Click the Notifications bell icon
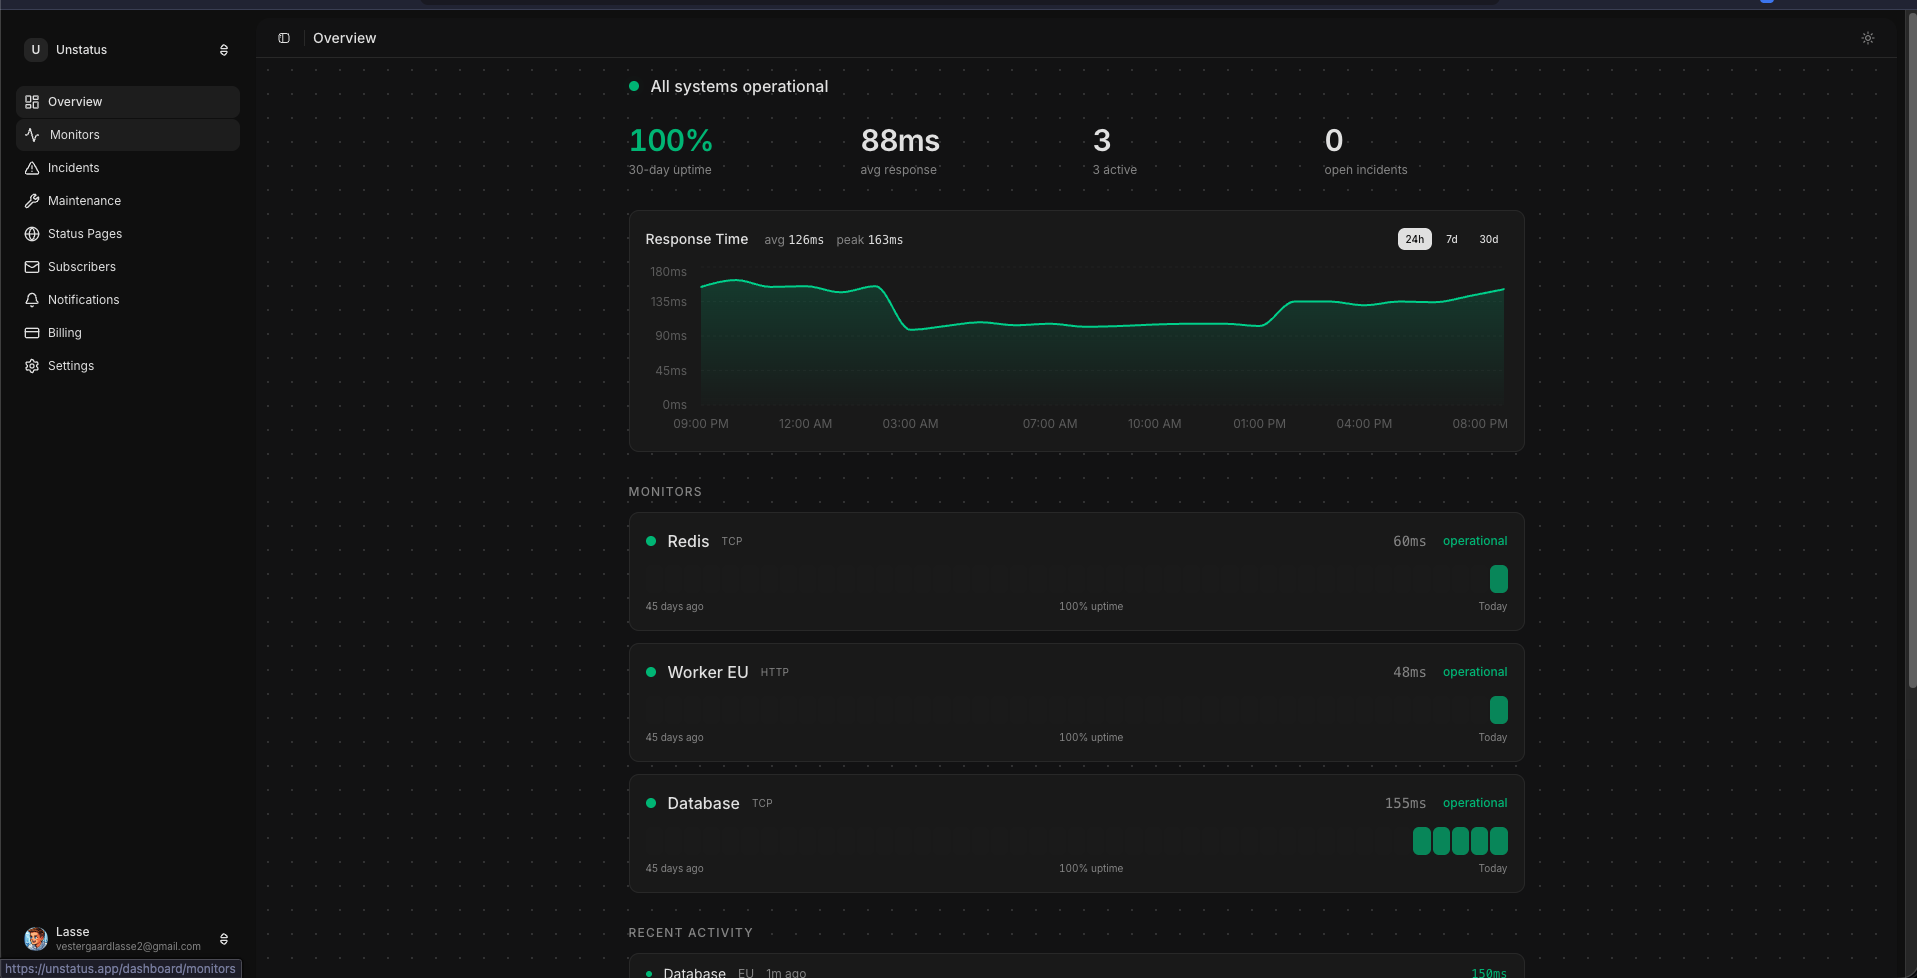1917x978 pixels. (32, 300)
